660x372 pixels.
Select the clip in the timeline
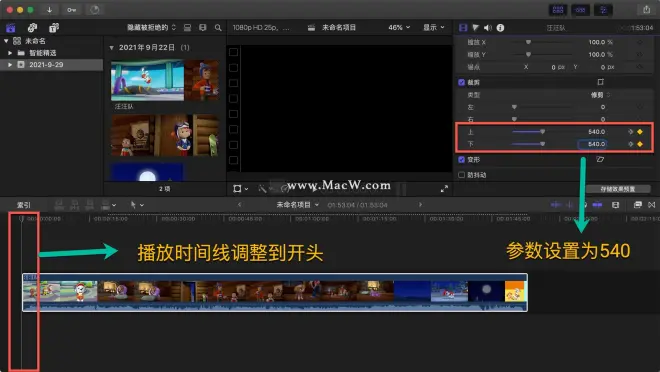click(x=275, y=292)
